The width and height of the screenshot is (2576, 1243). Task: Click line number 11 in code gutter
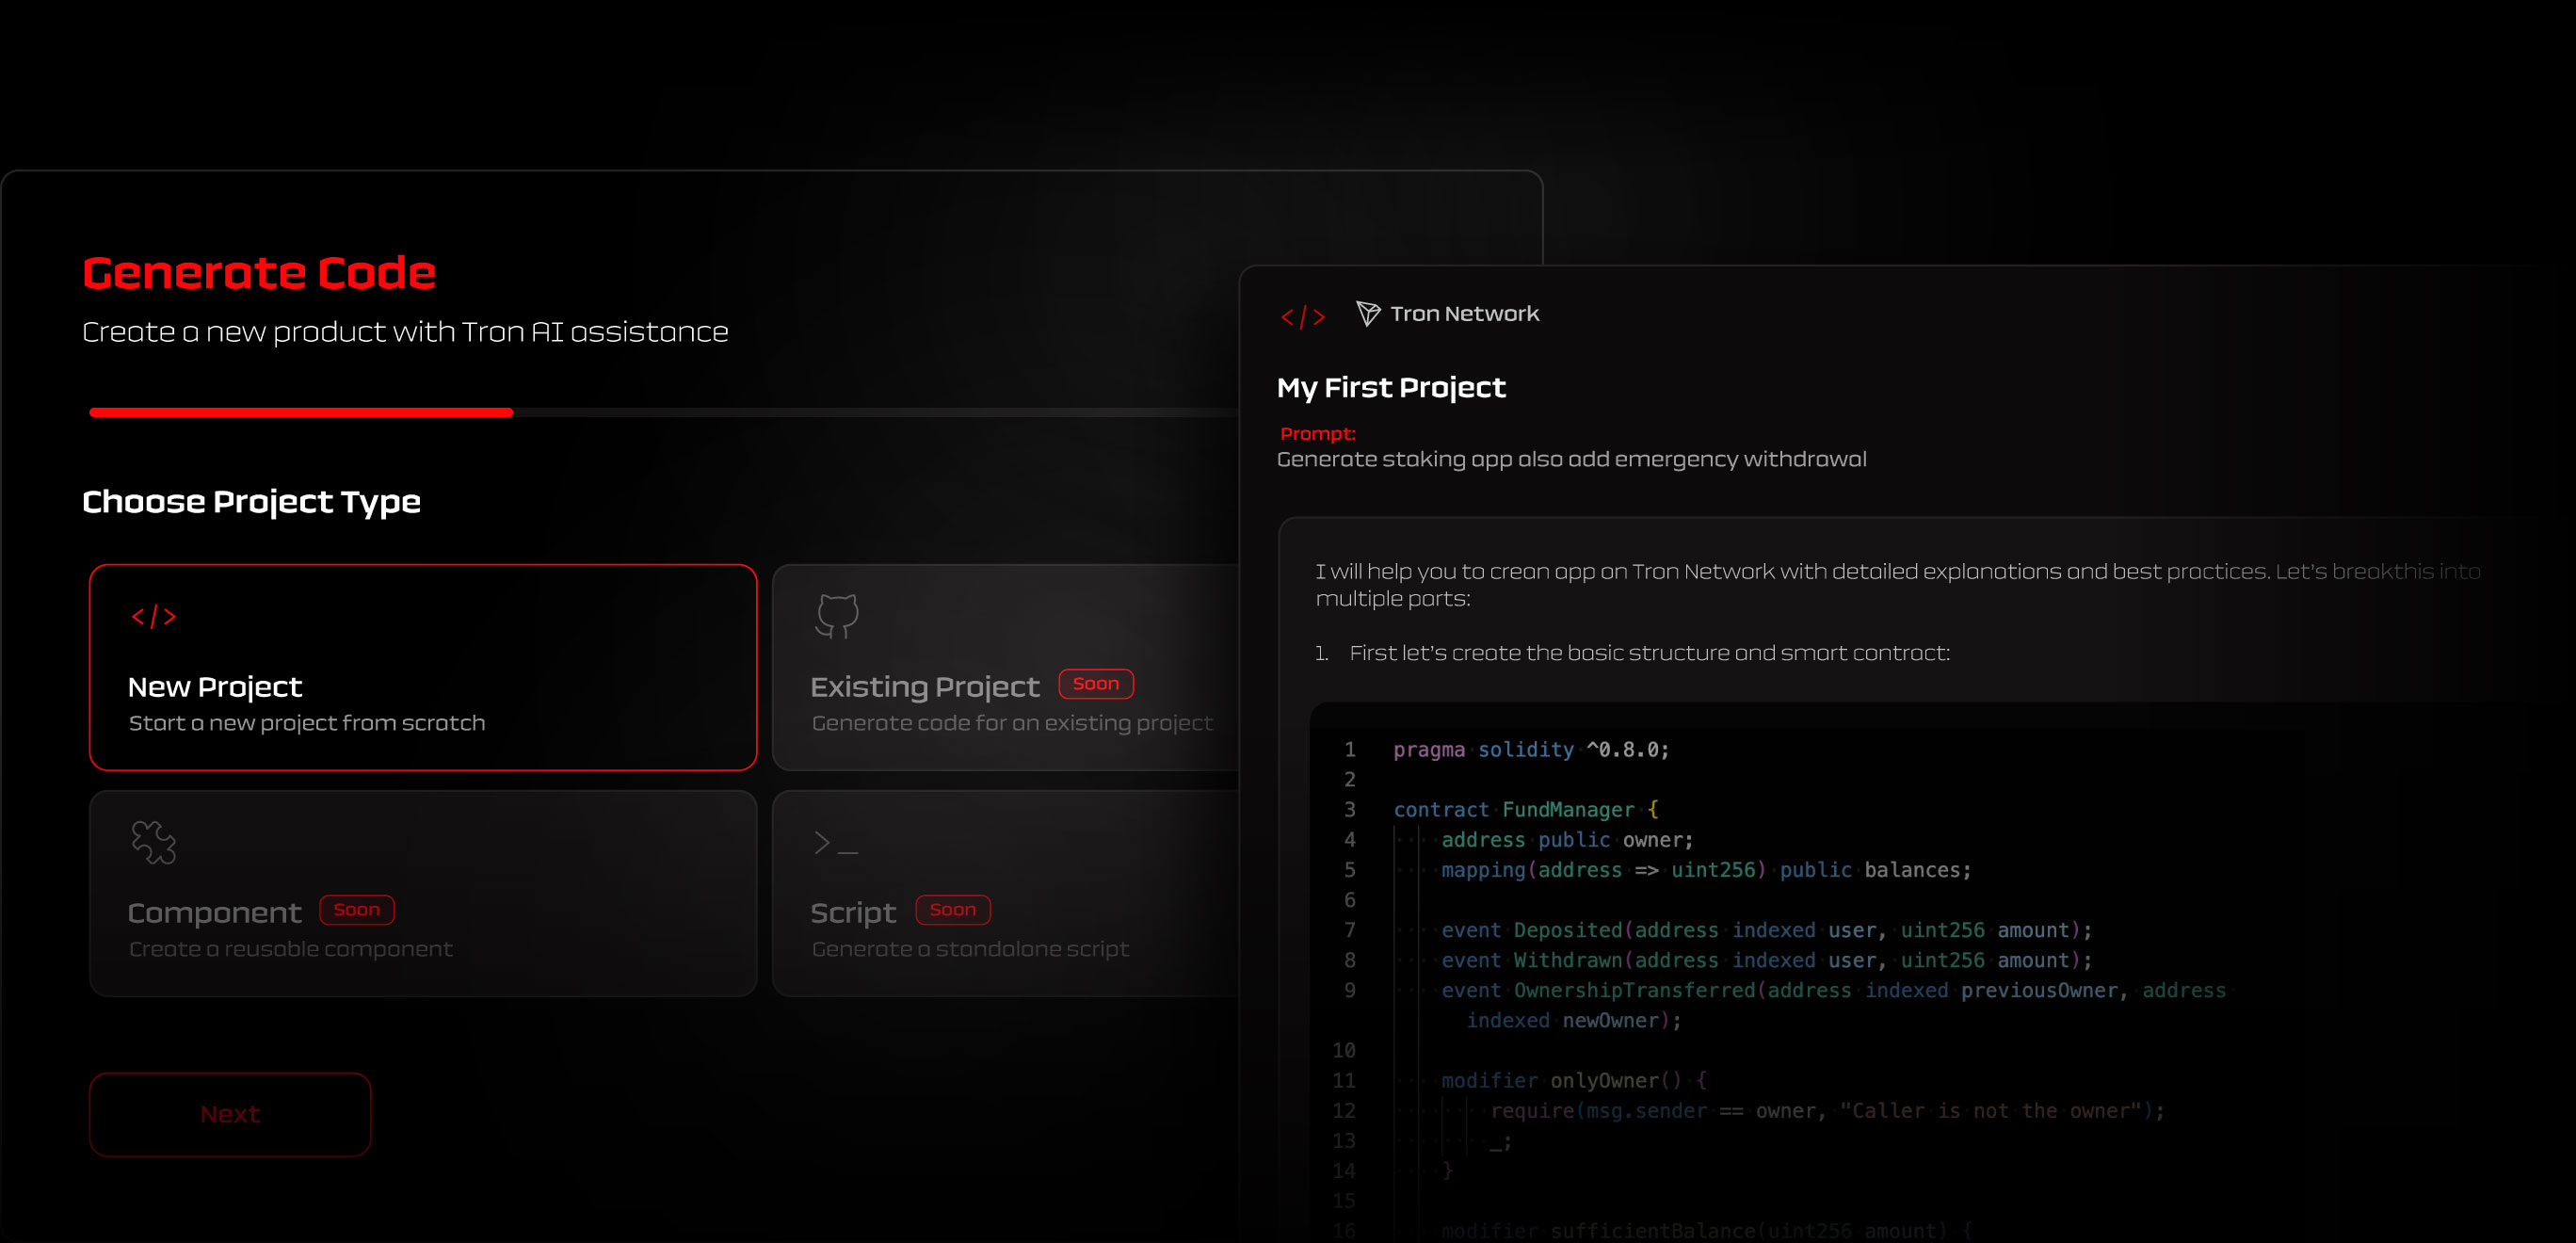click(x=1343, y=1081)
